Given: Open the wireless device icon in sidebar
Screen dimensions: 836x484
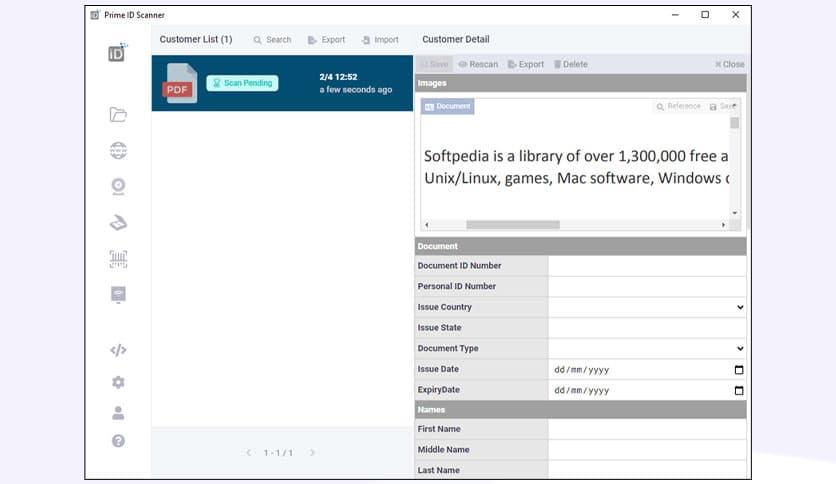Looking at the screenshot, I should pos(118,295).
